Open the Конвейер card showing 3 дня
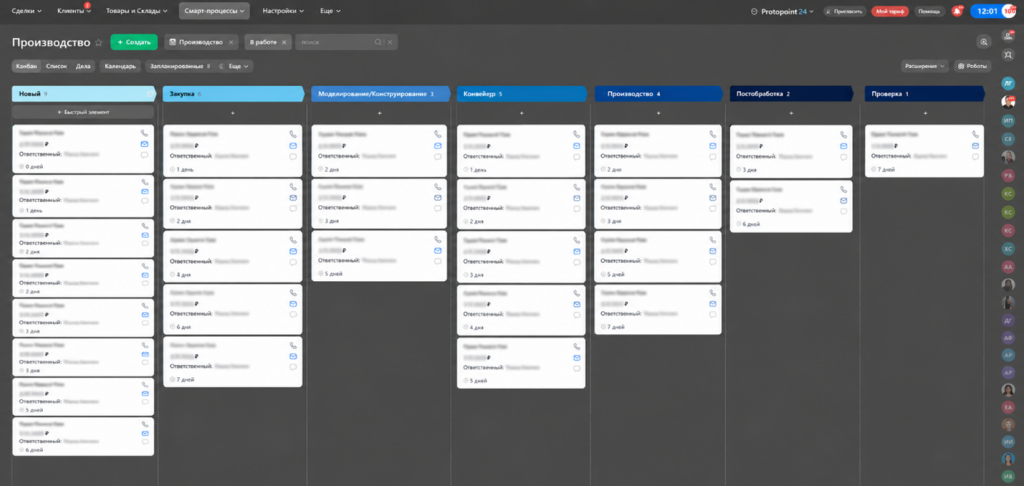The height and width of the screenshot is (486, 1024). tap(521, 257)
